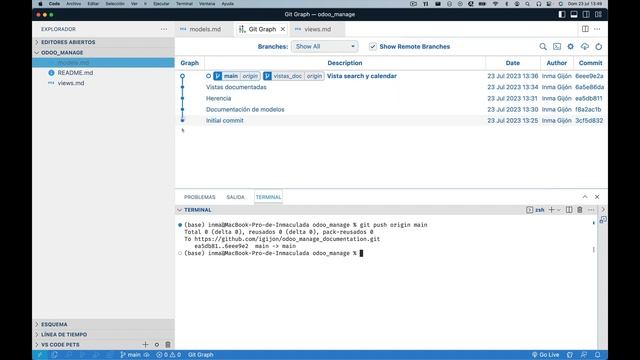Customize layout icon in title bar
Screen dimensions: 640x360
598,14
